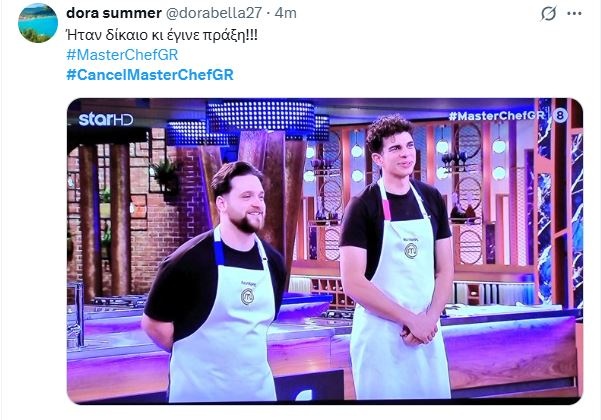Click MasterChef logo on bearded man's apron
Image resolution: width=601 pixels, height=420 pixels.
click(x=248, y=297)
